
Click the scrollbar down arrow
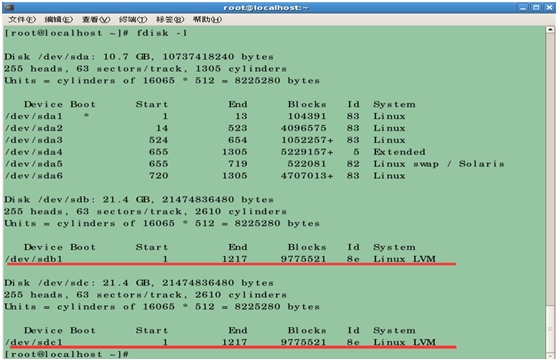pos(550,355)
